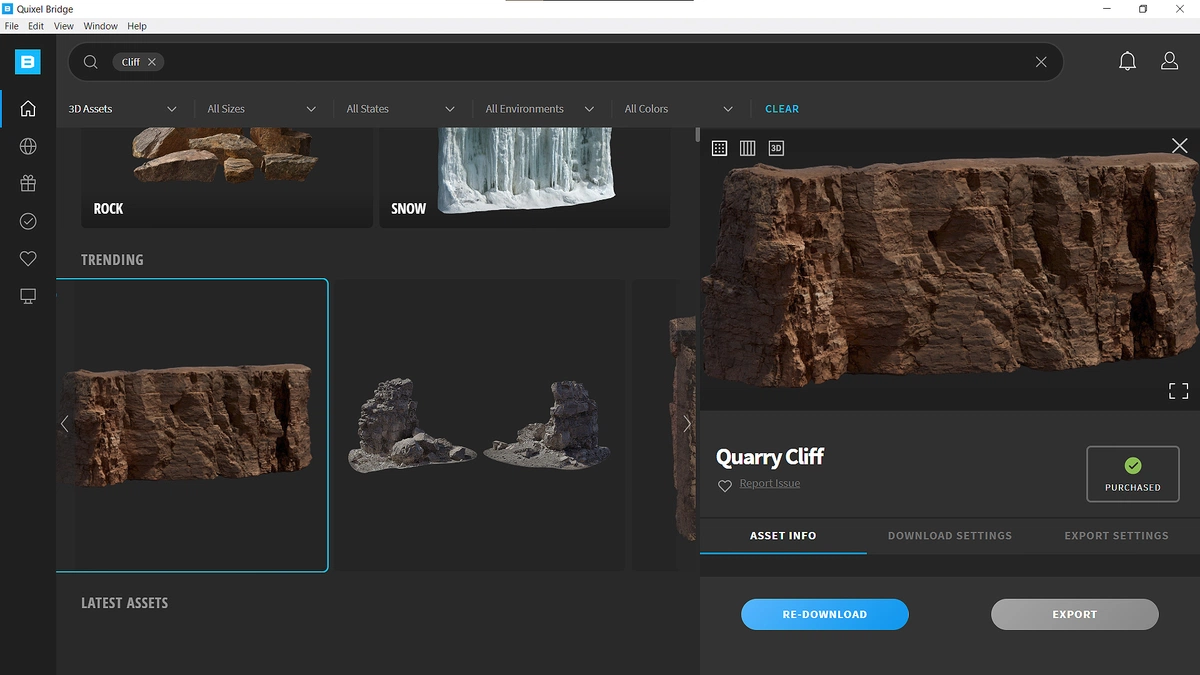
Task: Favorite Quarry Cliff with heart icon
Action: [x=725, y=486]
